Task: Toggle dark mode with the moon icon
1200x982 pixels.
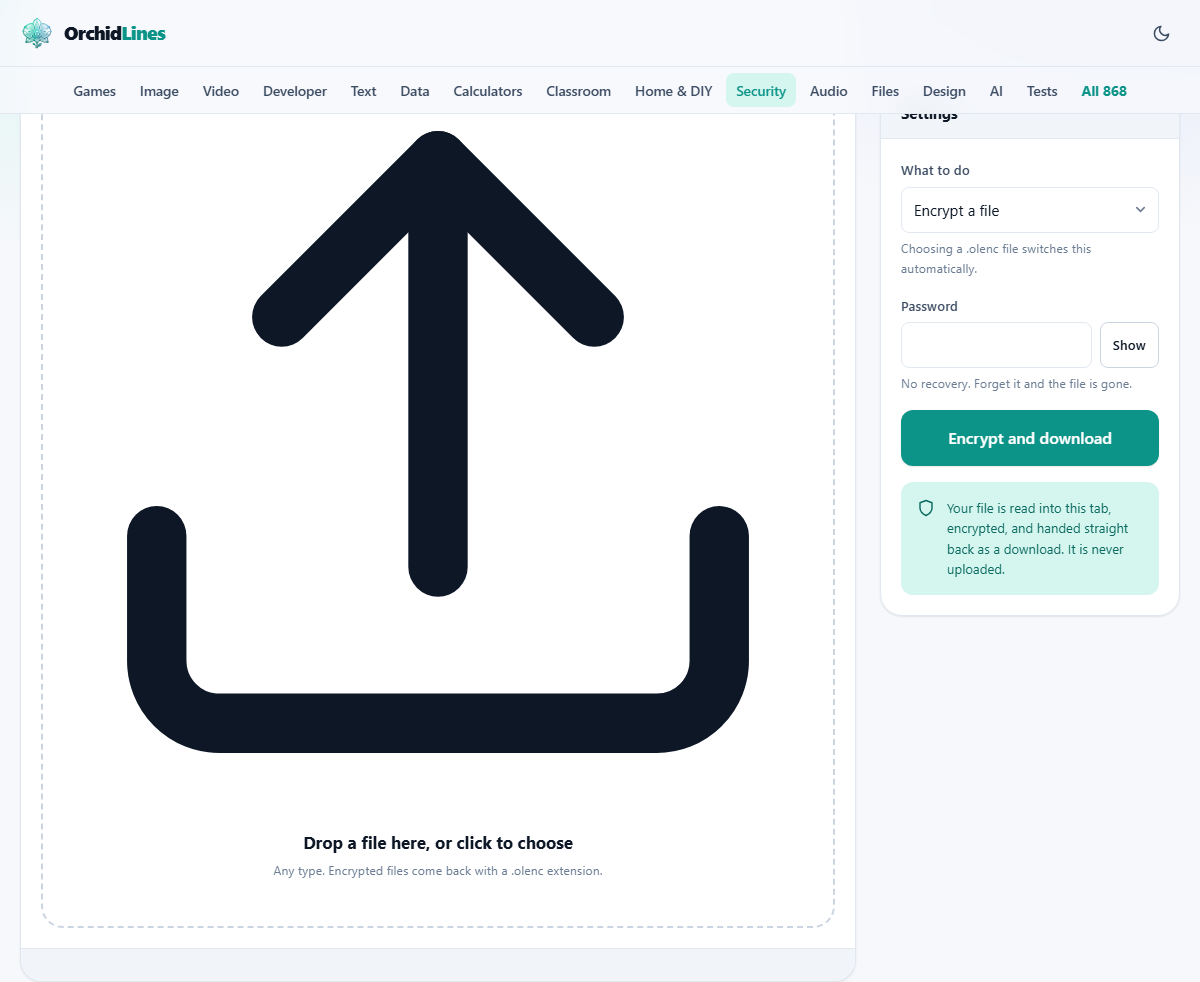Action: pos(1161,33)
